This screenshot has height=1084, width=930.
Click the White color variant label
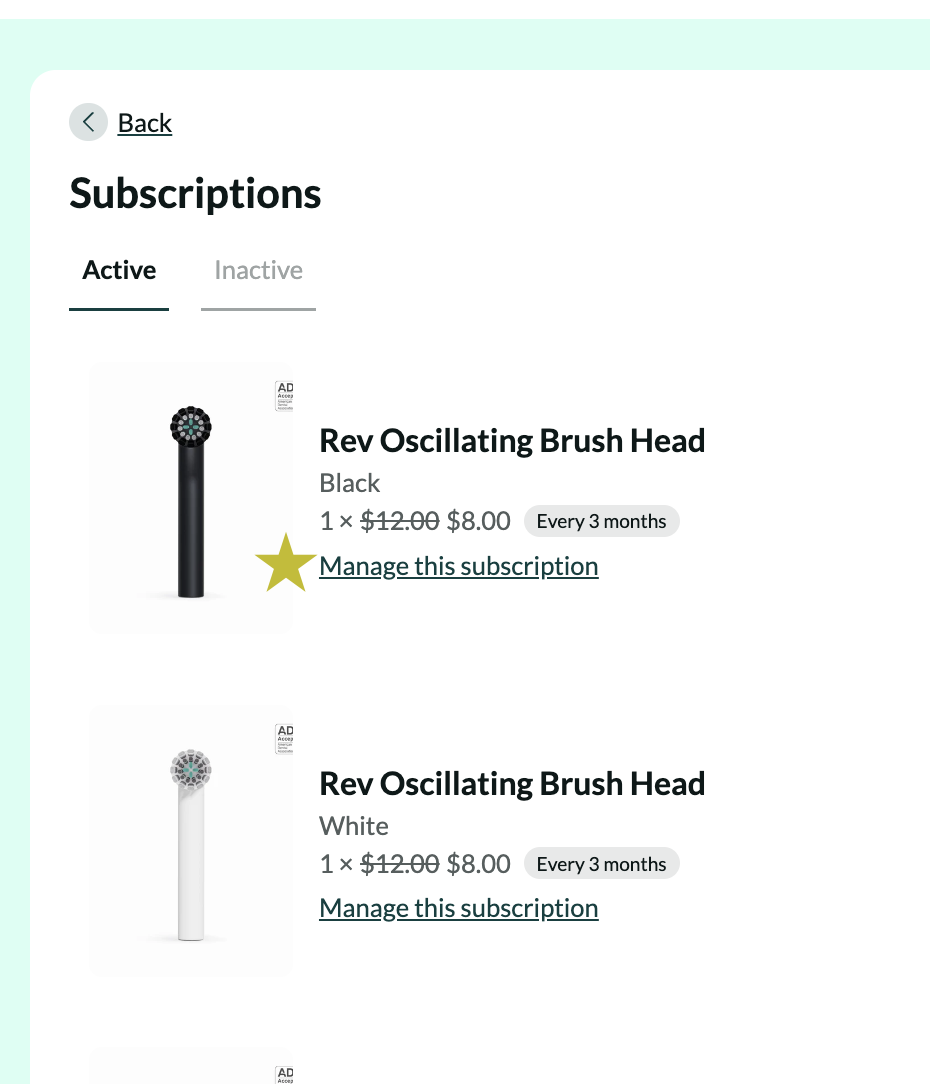tap(354, 826)
